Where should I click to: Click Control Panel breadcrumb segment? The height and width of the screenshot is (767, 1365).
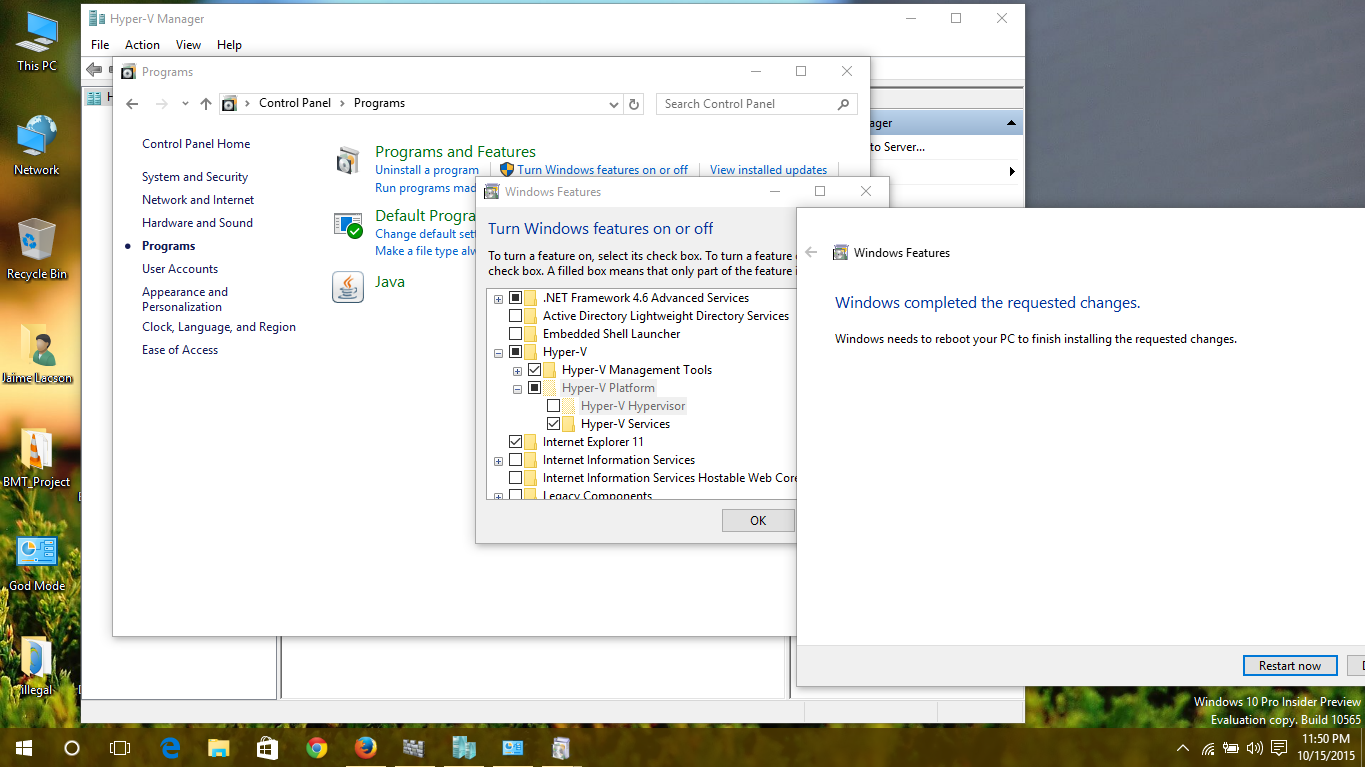click(x=295, y=103)
